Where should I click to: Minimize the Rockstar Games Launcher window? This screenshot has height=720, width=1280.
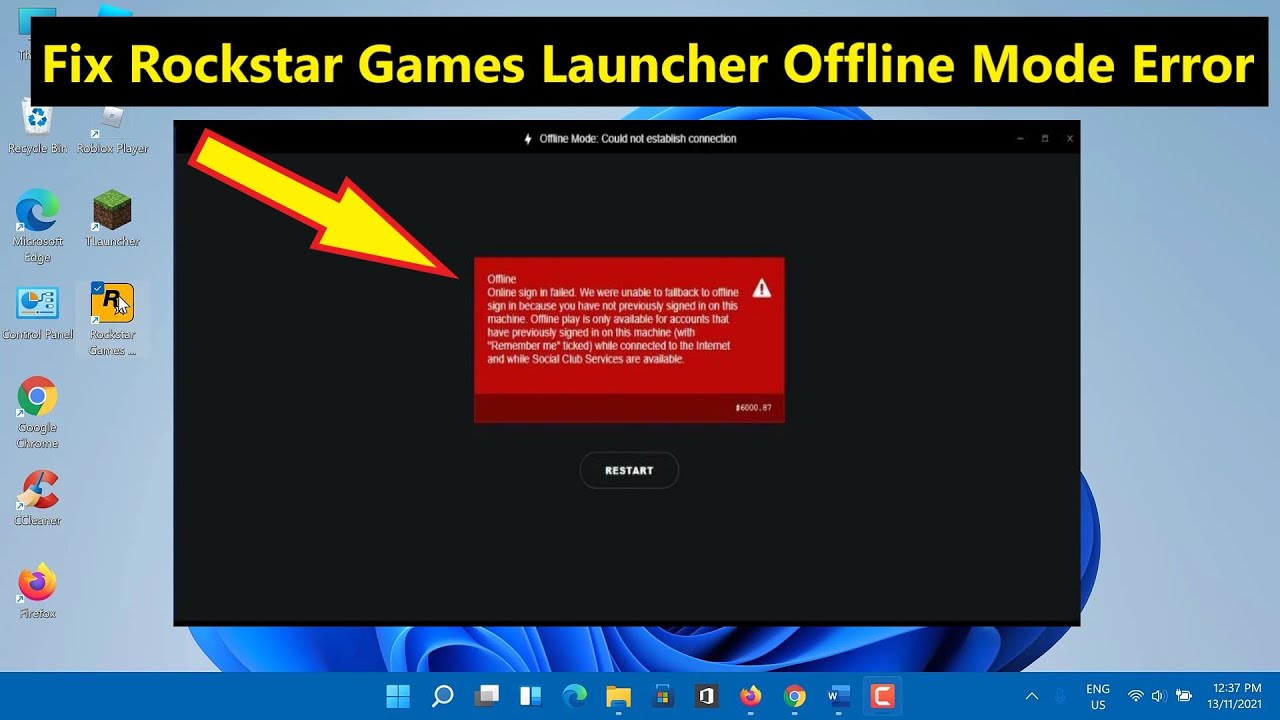pyautogui.click(x=1020, y=139)
